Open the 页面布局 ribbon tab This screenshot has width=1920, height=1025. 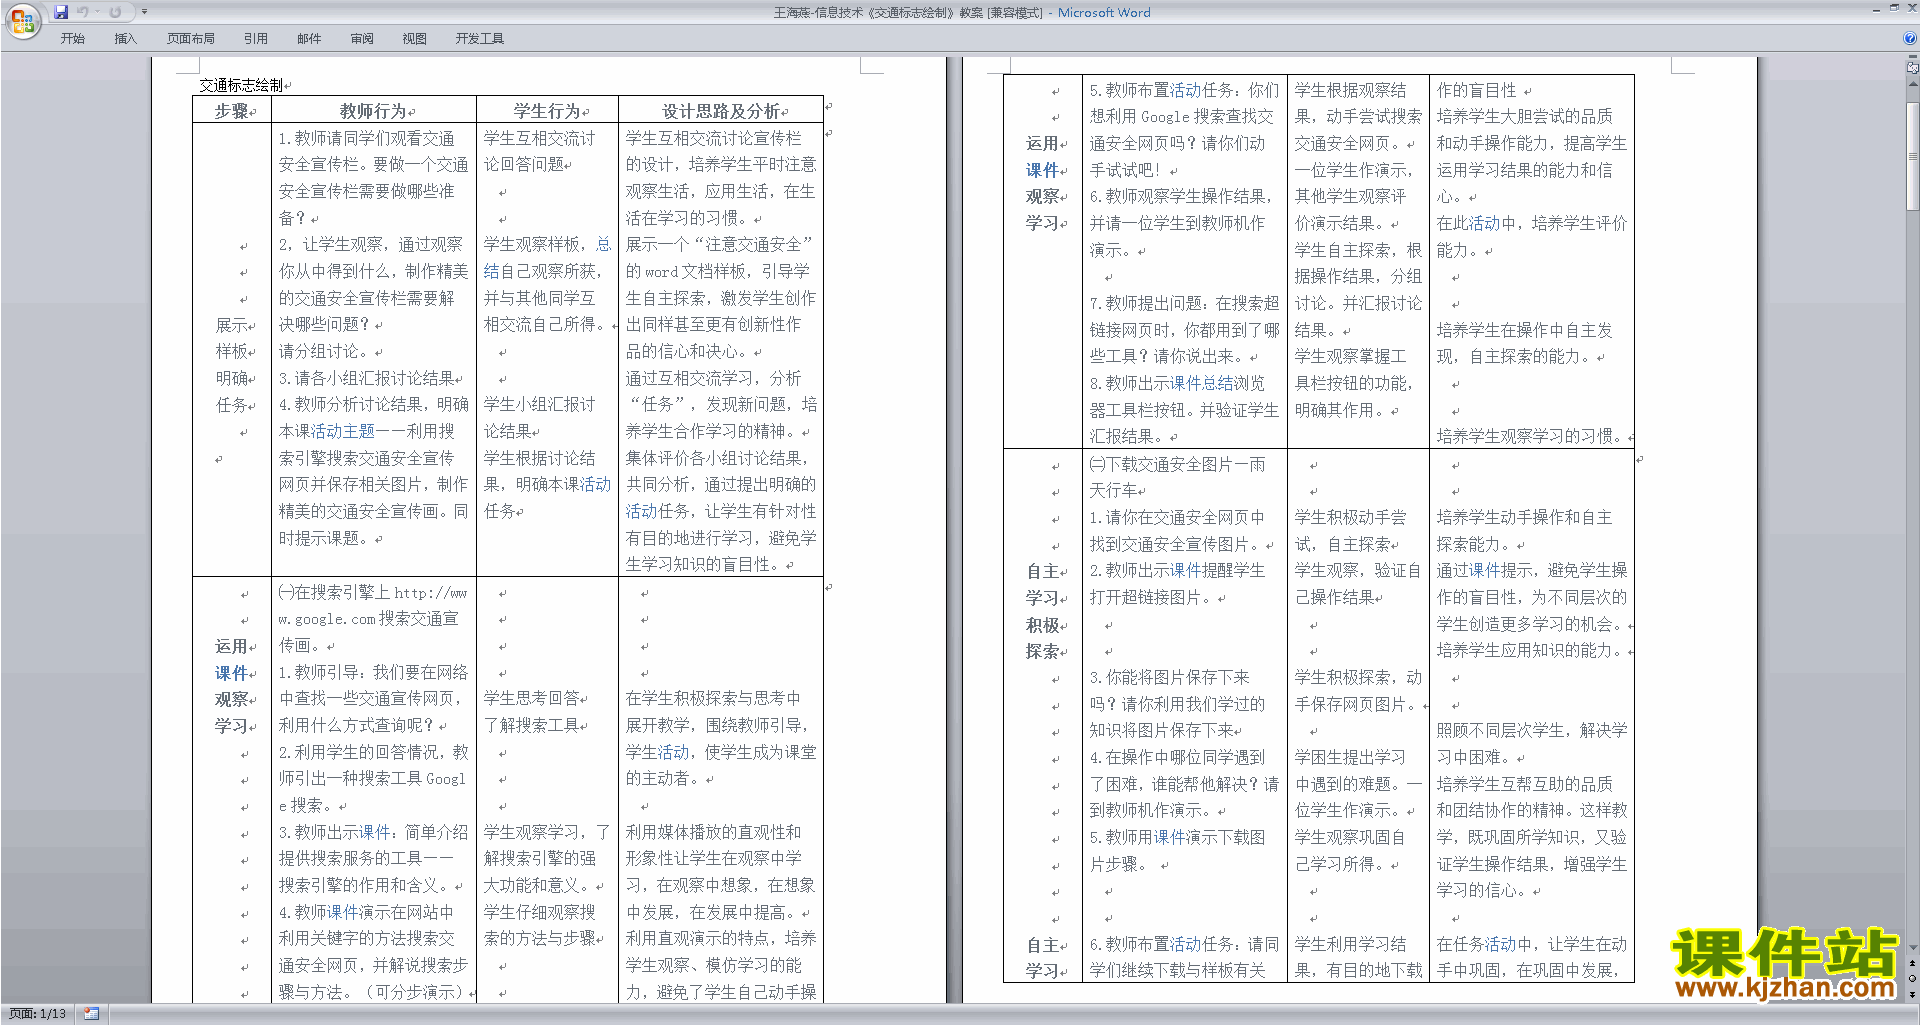click(191, 39)
